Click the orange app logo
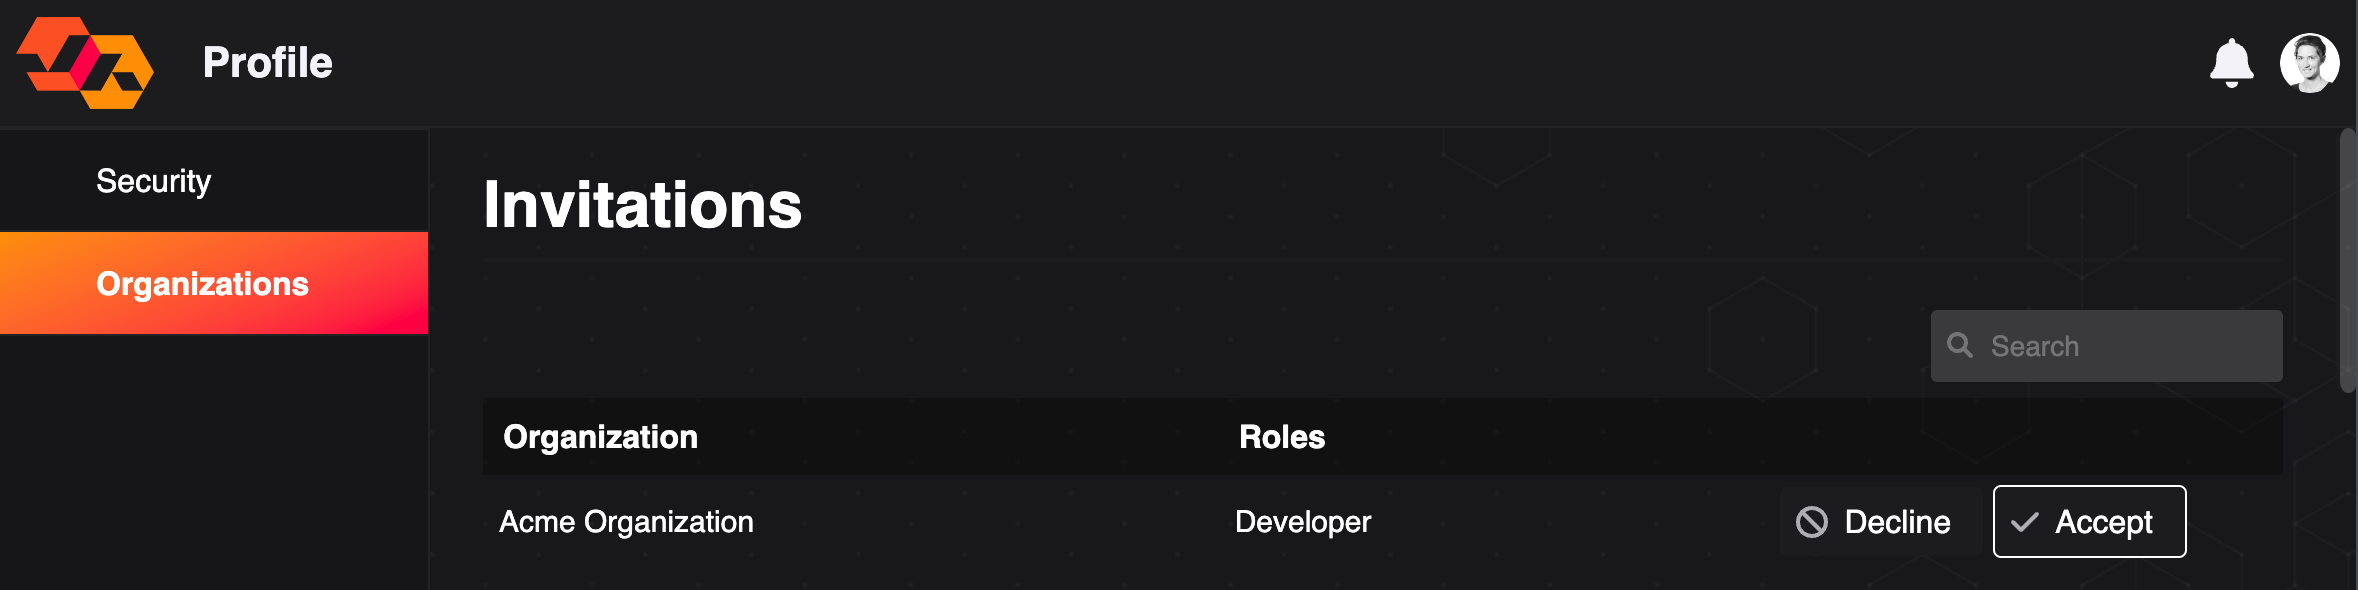 (x=85, y=63)
